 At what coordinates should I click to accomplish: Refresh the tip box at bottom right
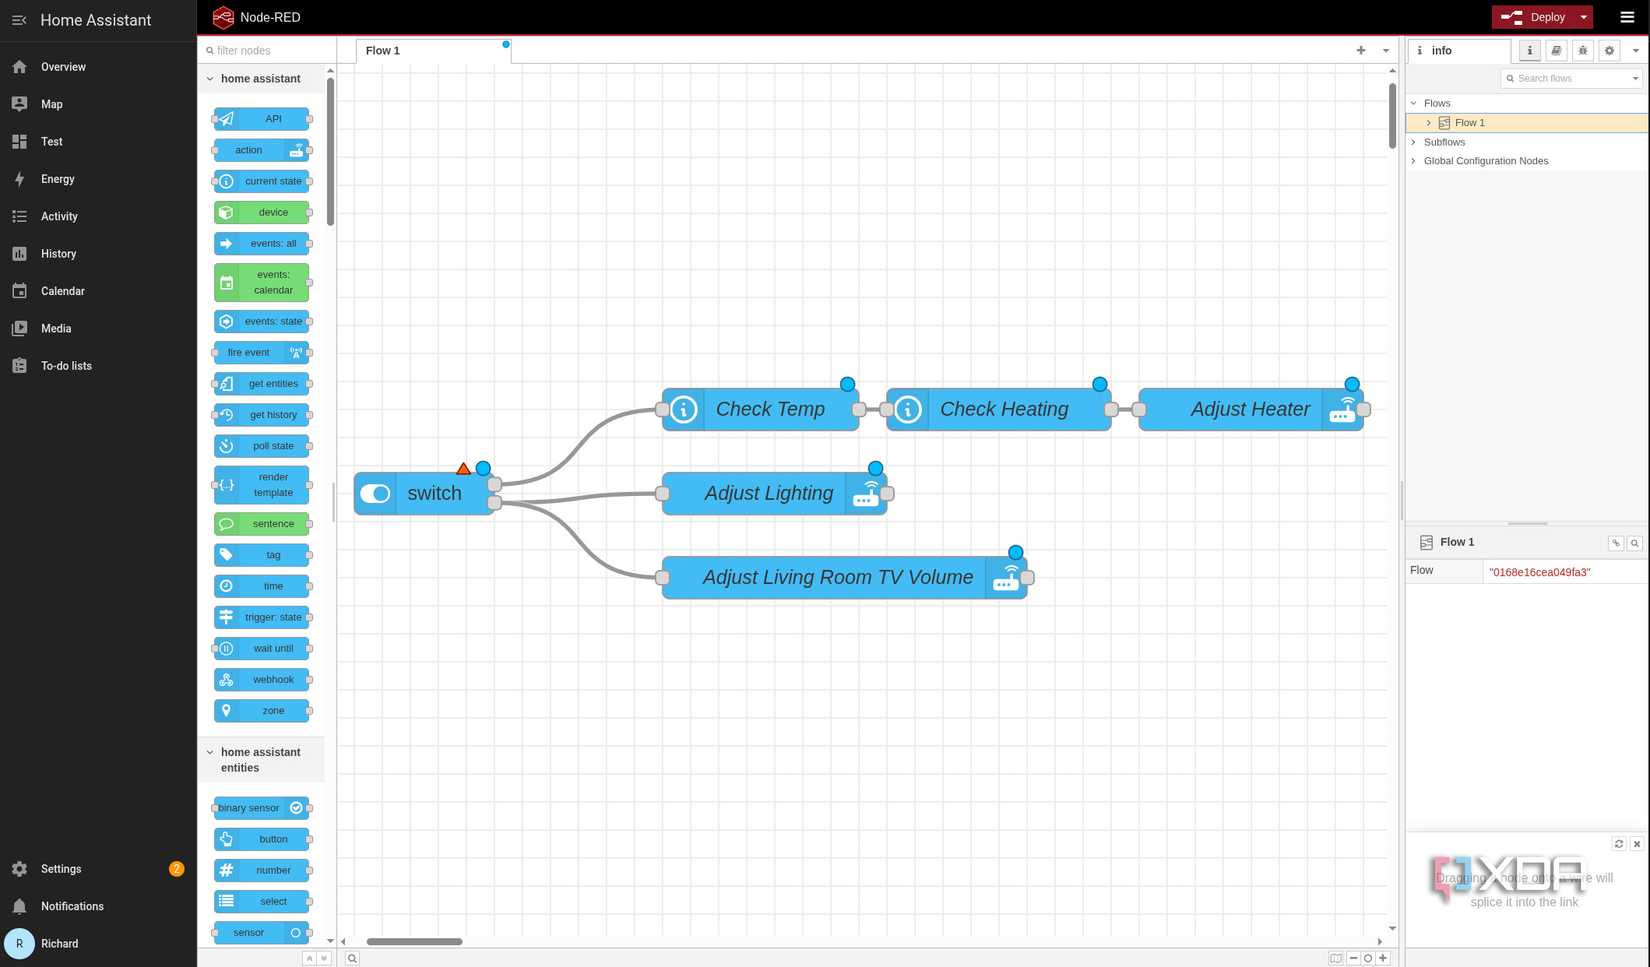pos(1619,844)
